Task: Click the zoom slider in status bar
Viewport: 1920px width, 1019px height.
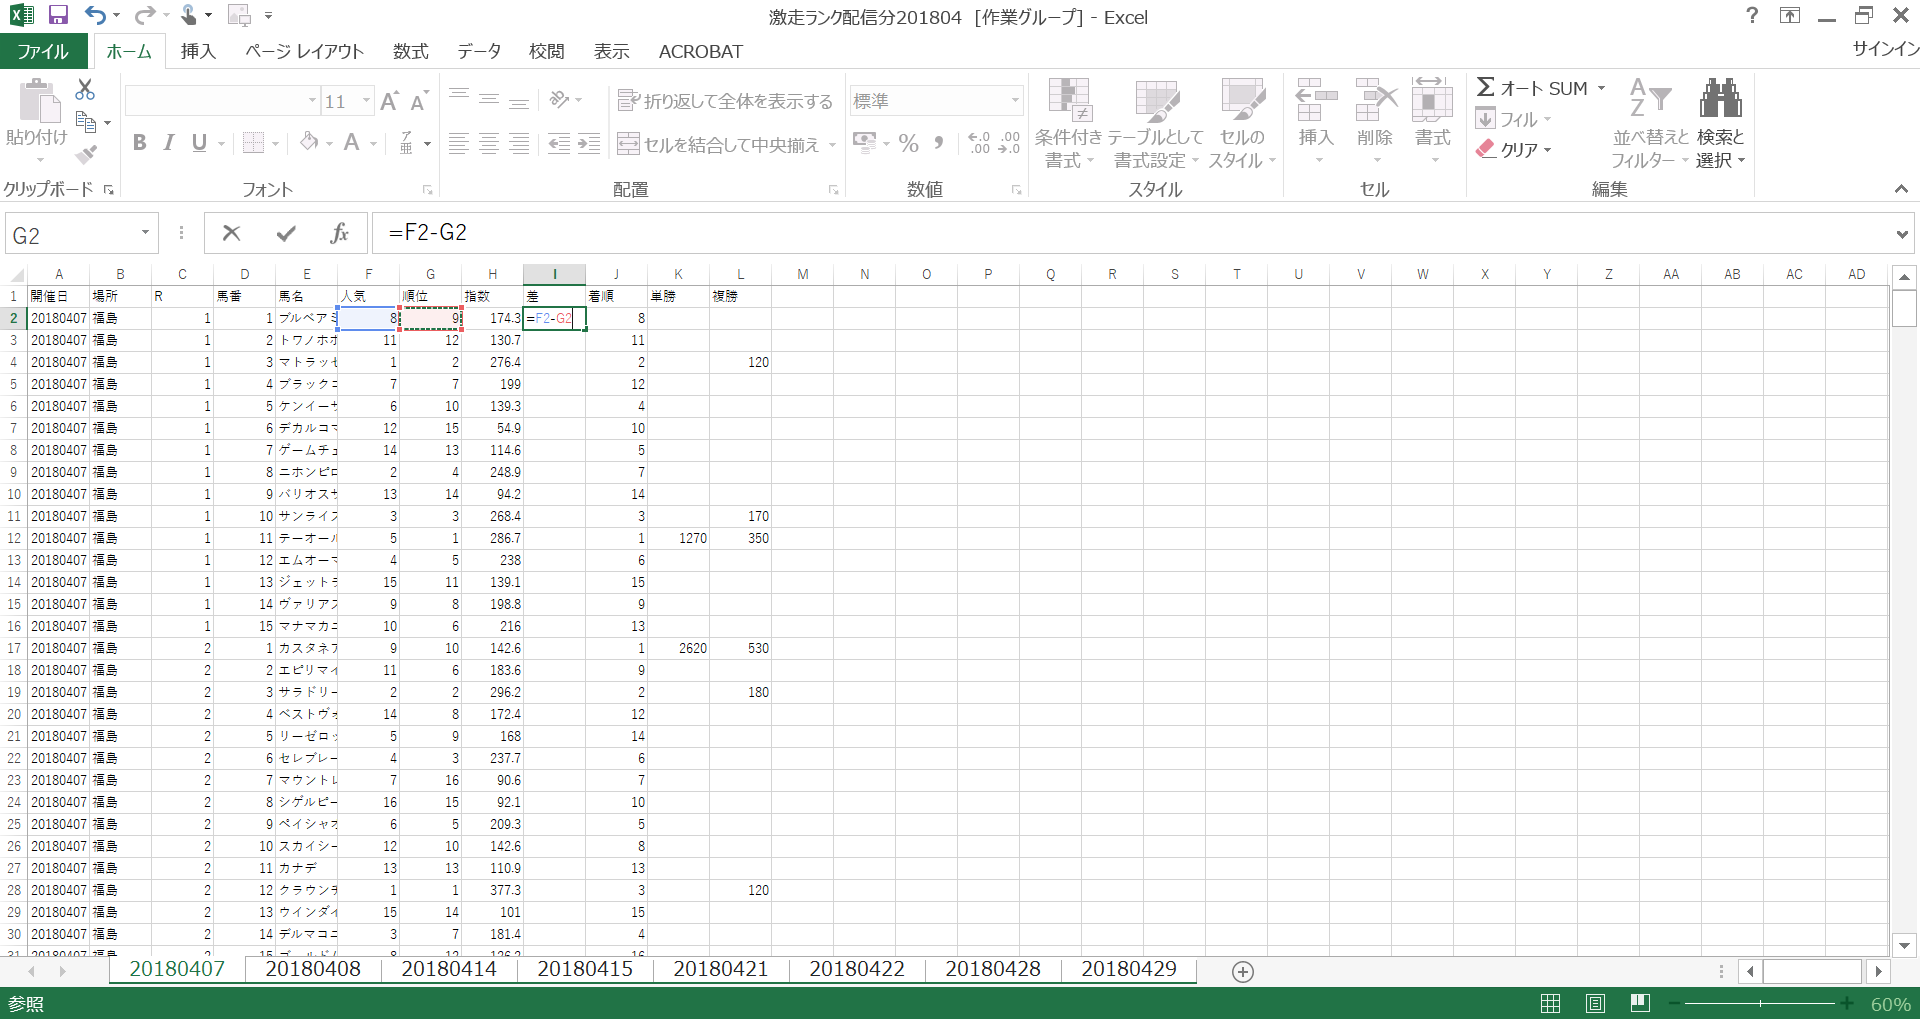Action: [1760, 1003]
